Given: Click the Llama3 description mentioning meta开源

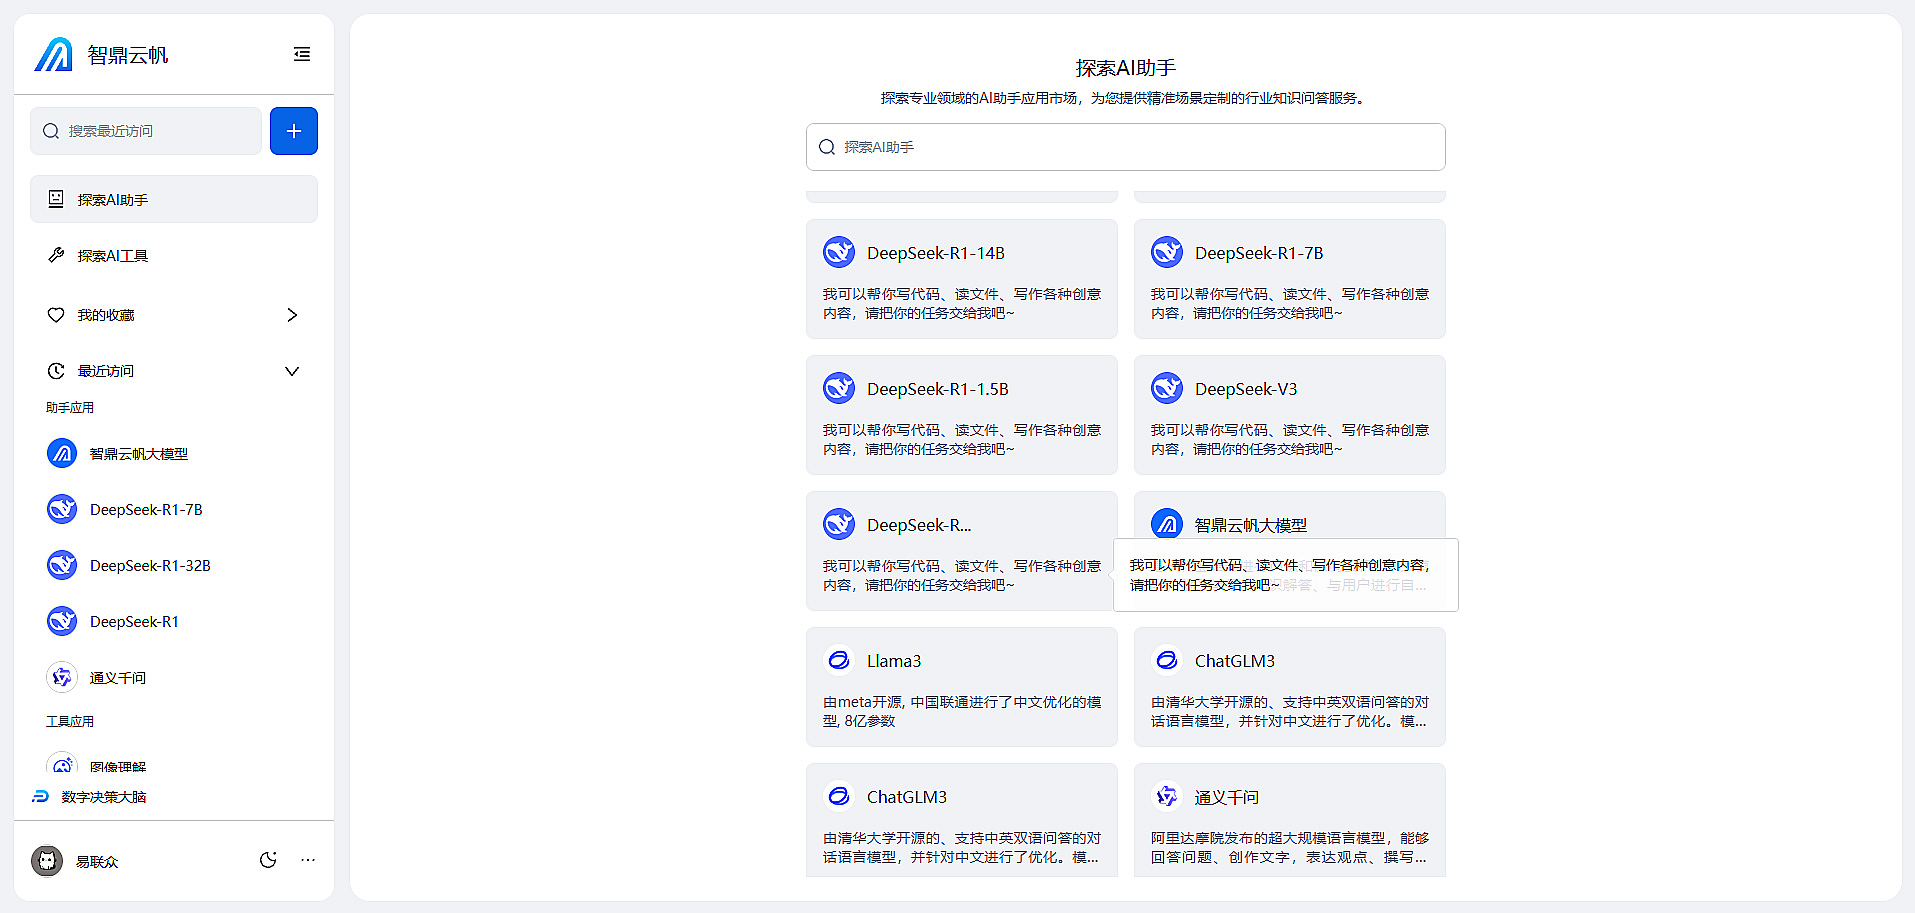Looking at the screenshot, I should tap(962, 711).
